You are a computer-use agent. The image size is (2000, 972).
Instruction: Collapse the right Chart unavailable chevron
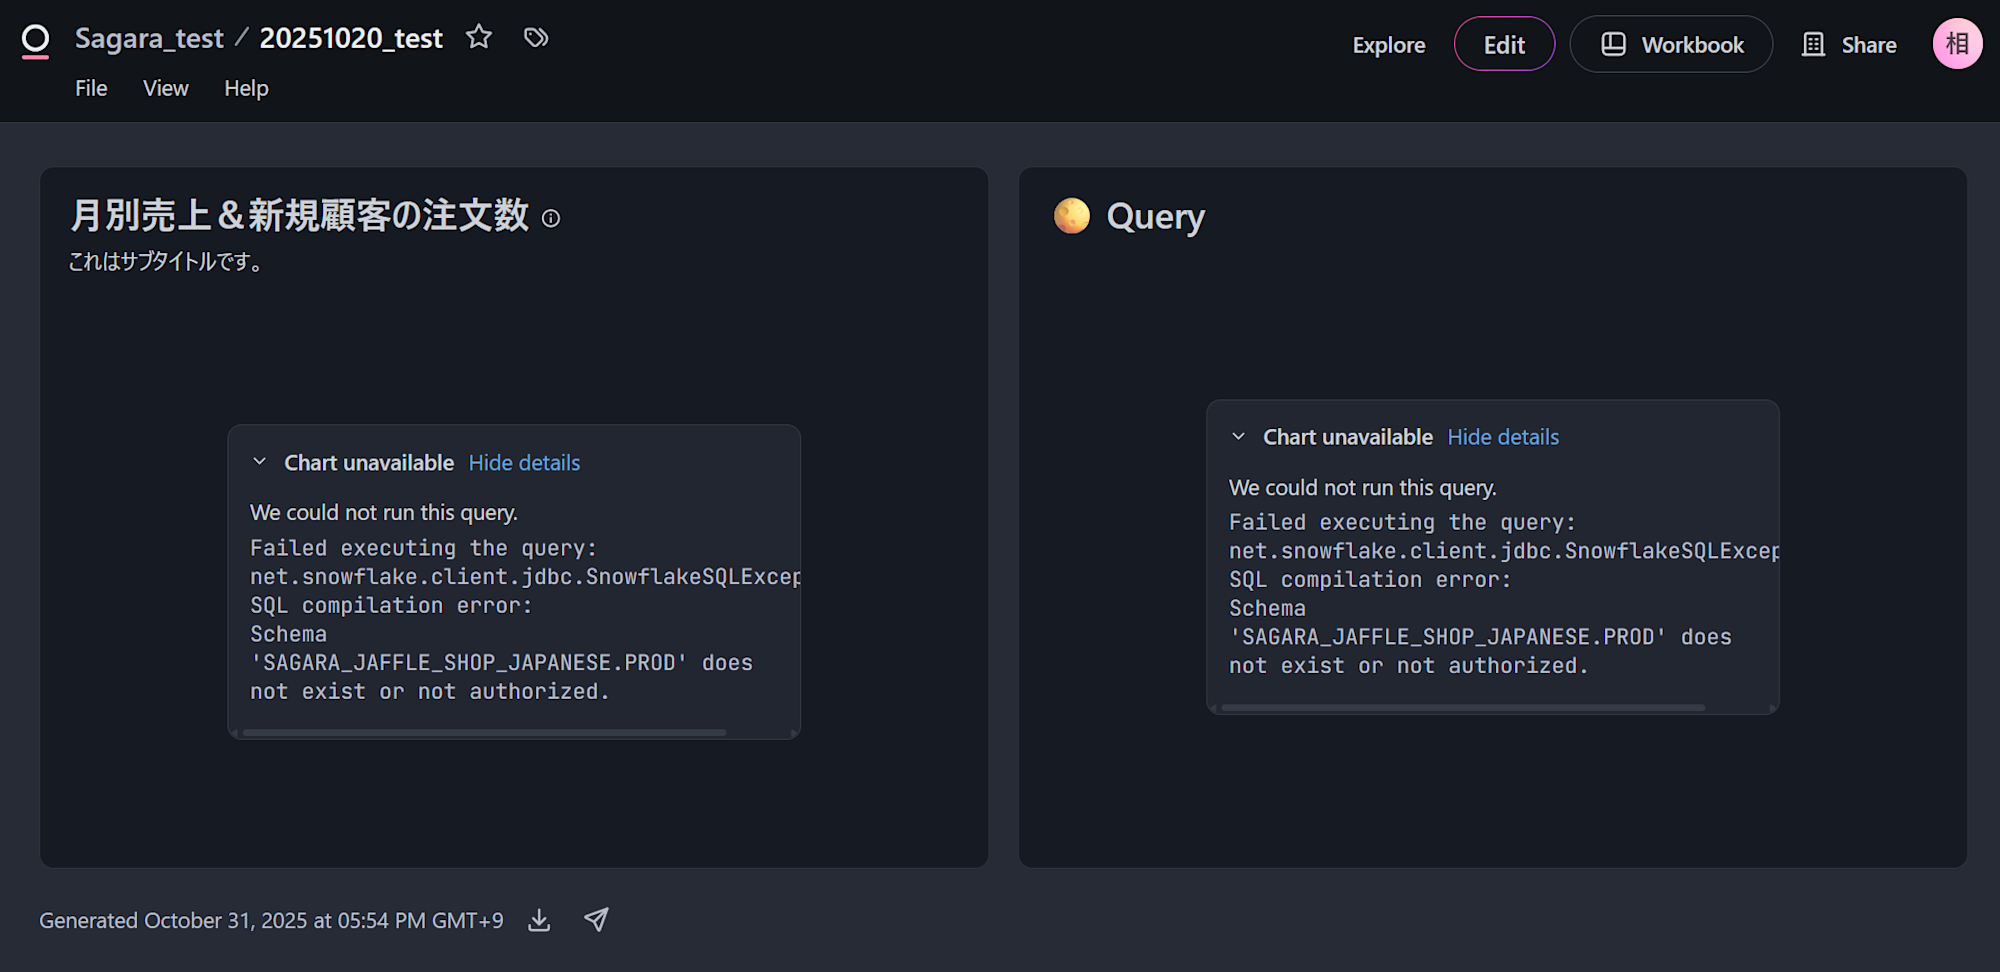pos(1239,437)
